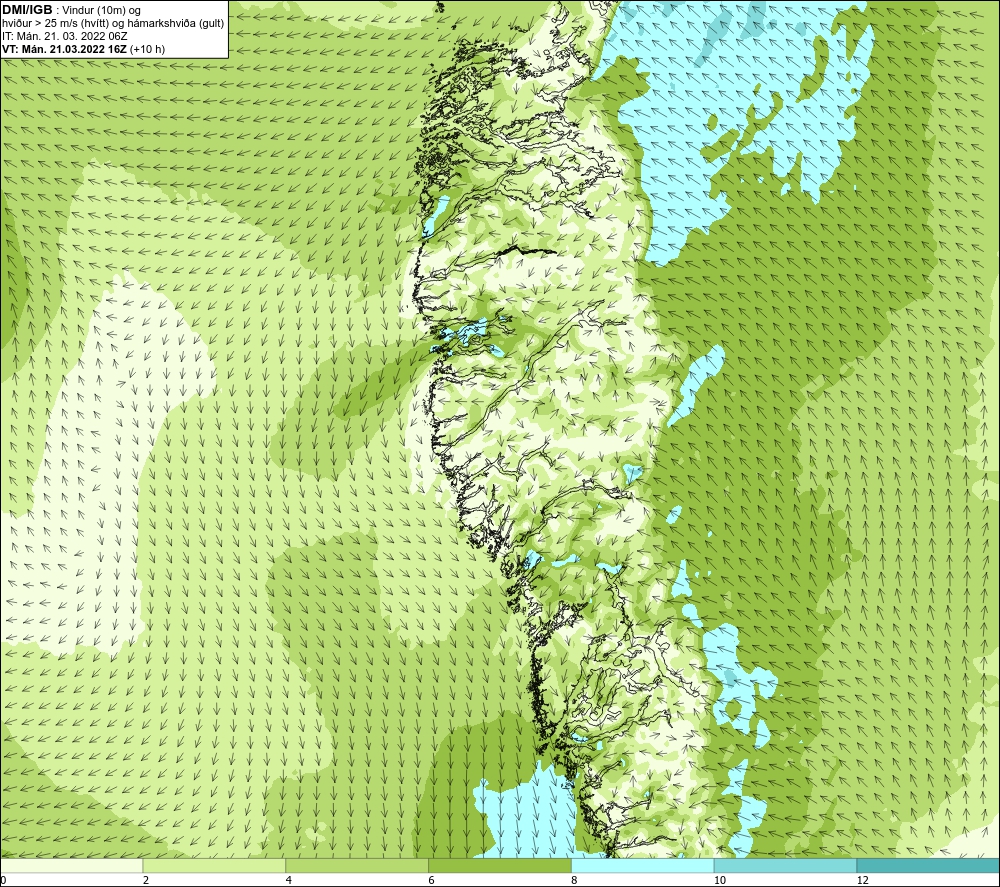Click the legend value '6'
This screenshot has width=1000, height=887.
(x=432, y=880)
